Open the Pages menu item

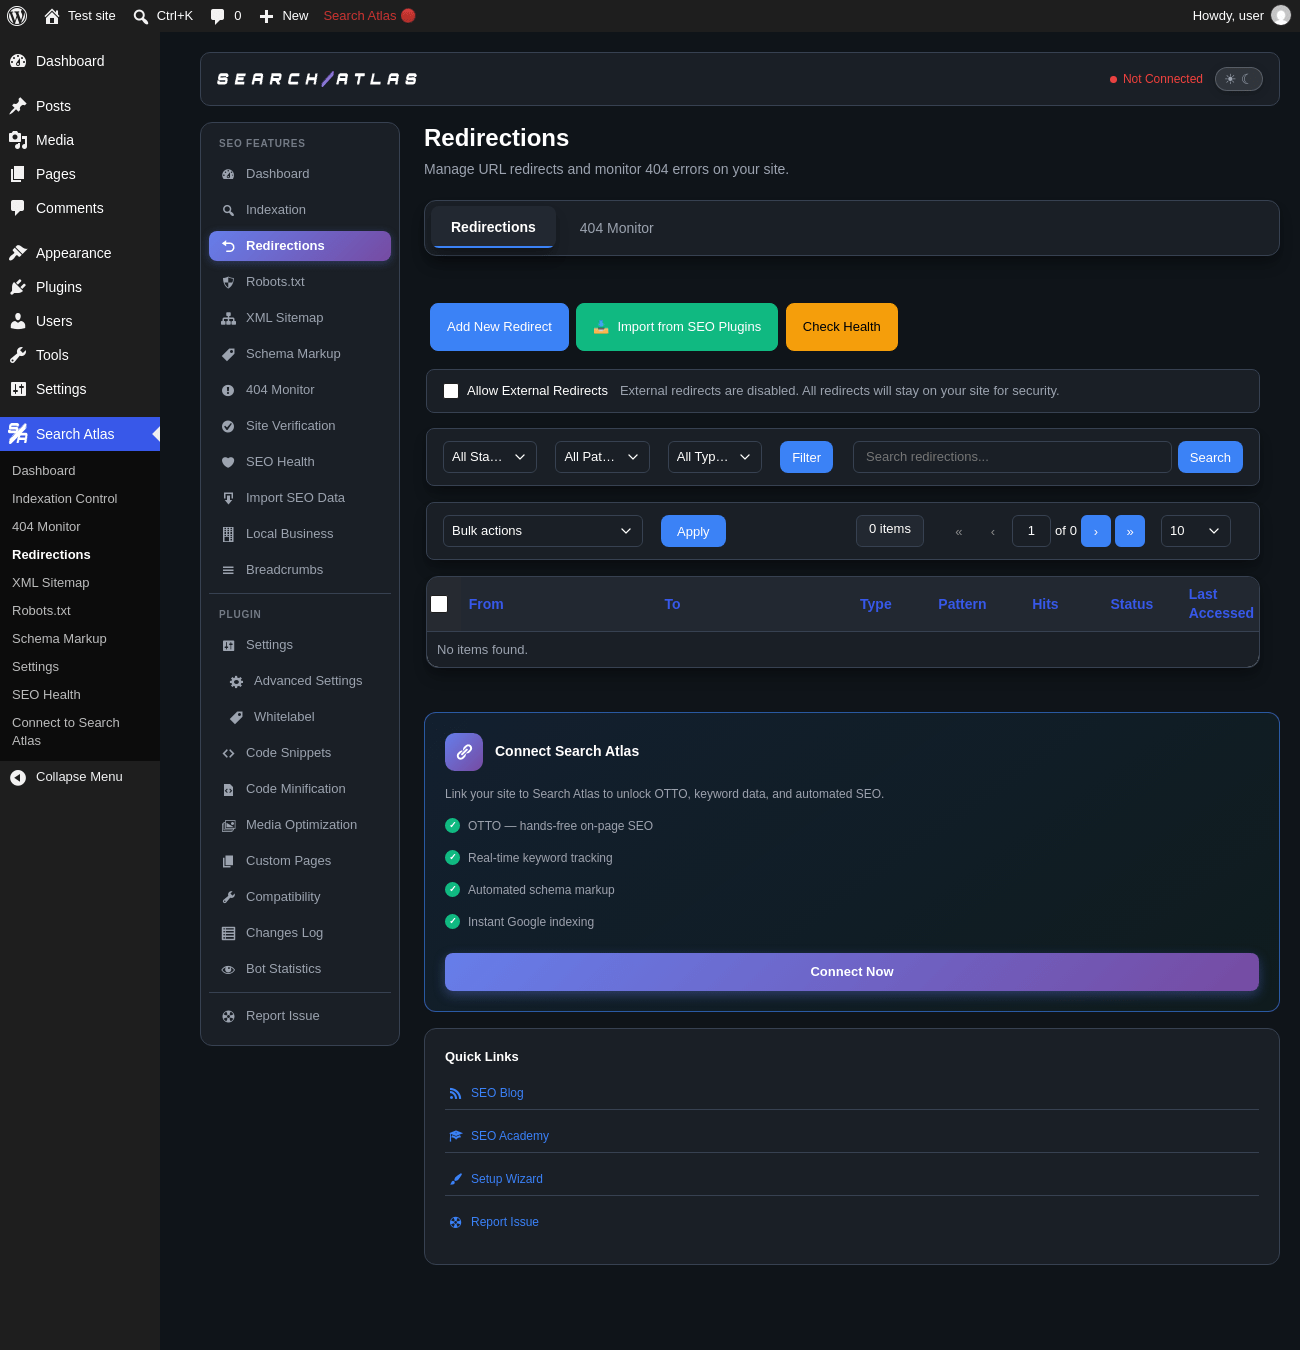click(x=80, y=174)
